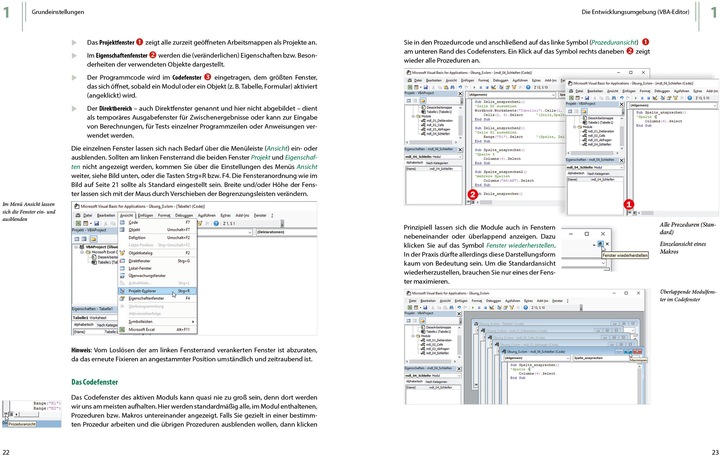
Task: Click blue help icon in page 23 top-left toolbar
Action: pyautogui.click(x=528, y=87)
